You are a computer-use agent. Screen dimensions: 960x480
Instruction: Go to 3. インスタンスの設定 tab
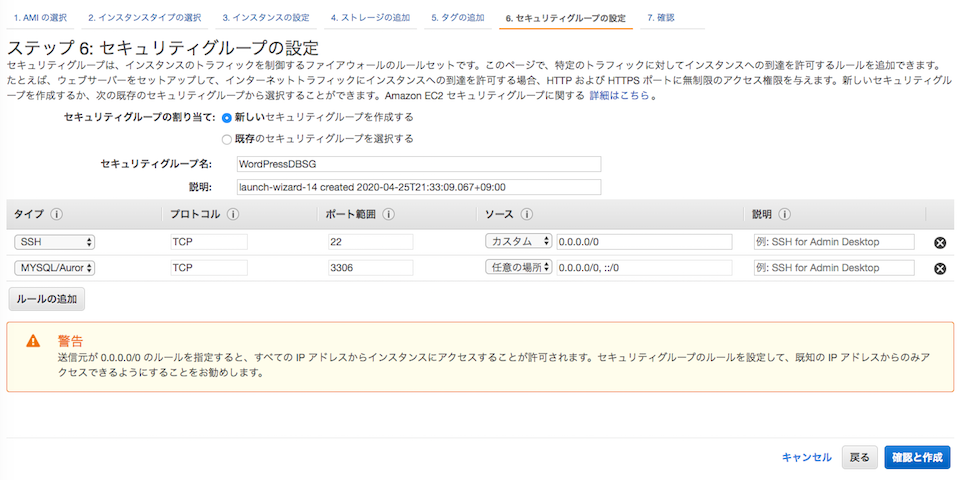266,18
